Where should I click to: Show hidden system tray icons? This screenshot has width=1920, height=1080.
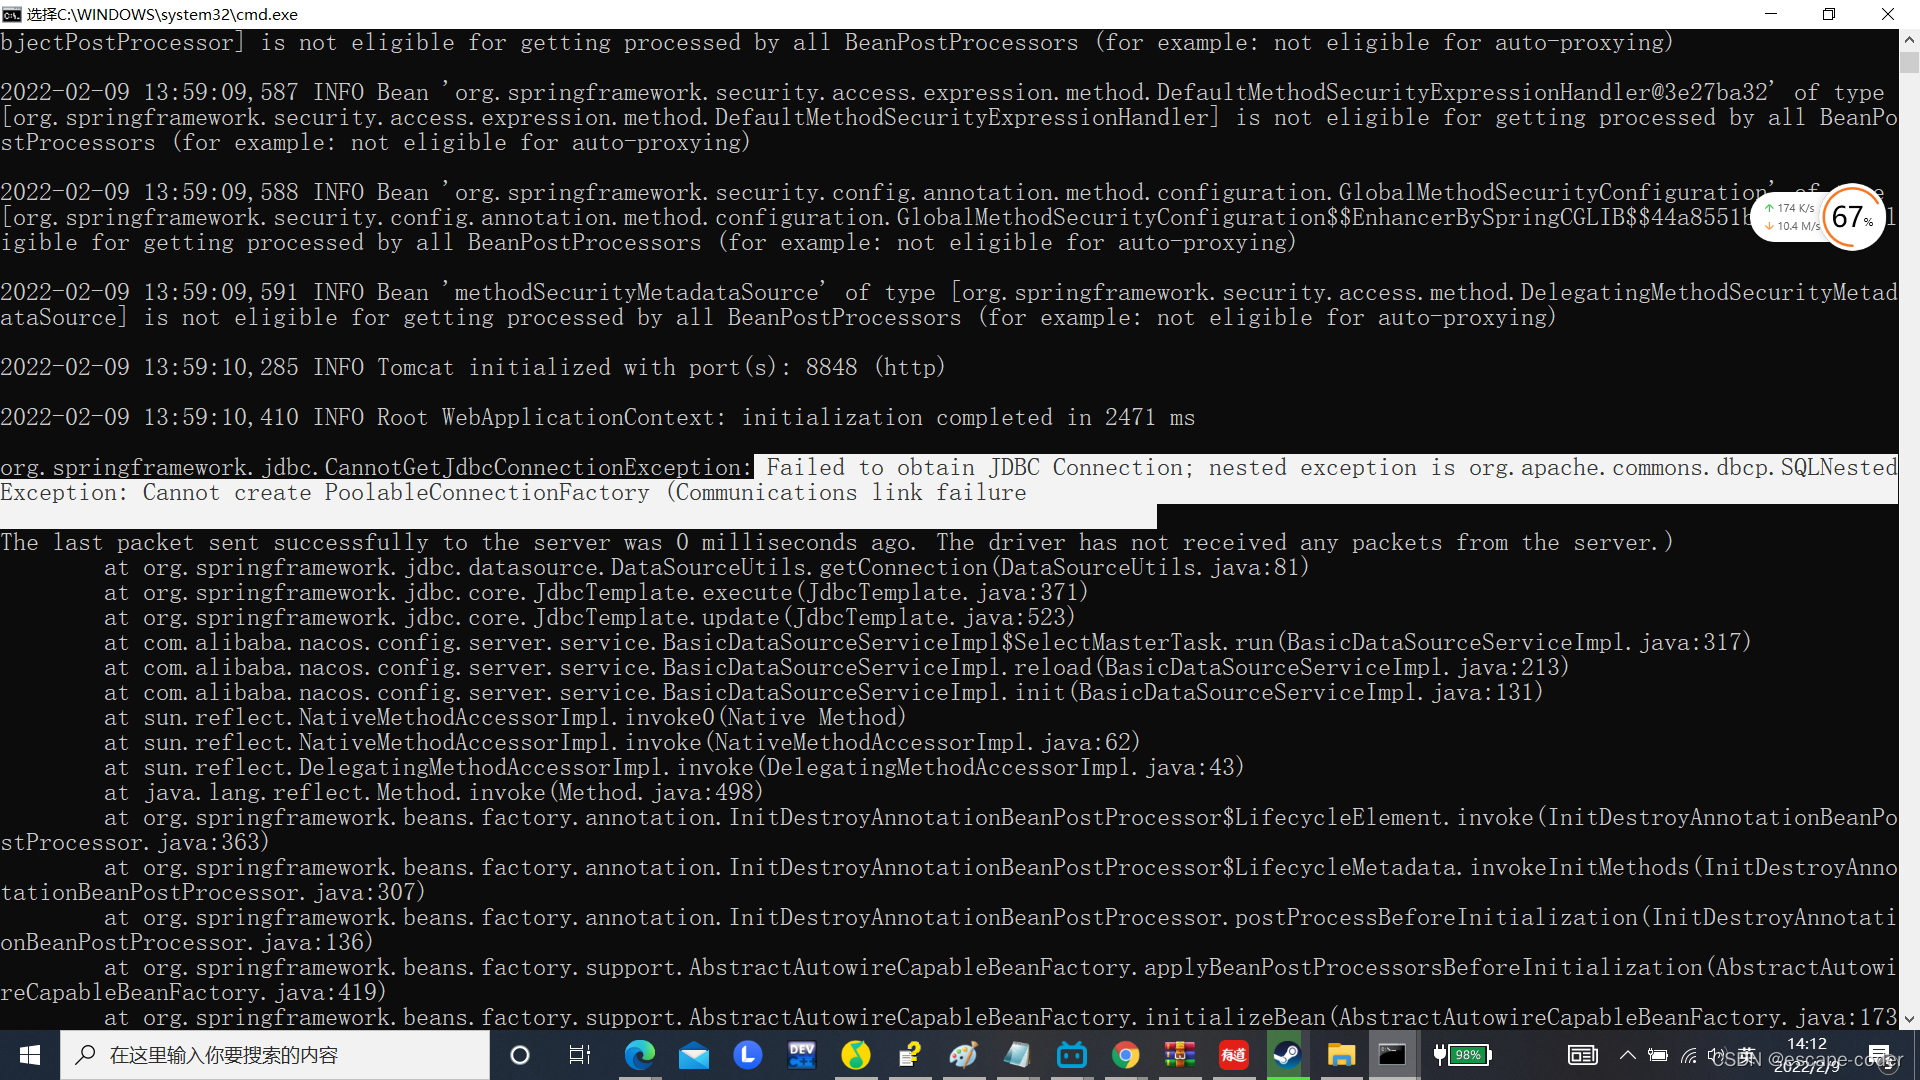(1627, 1055)
